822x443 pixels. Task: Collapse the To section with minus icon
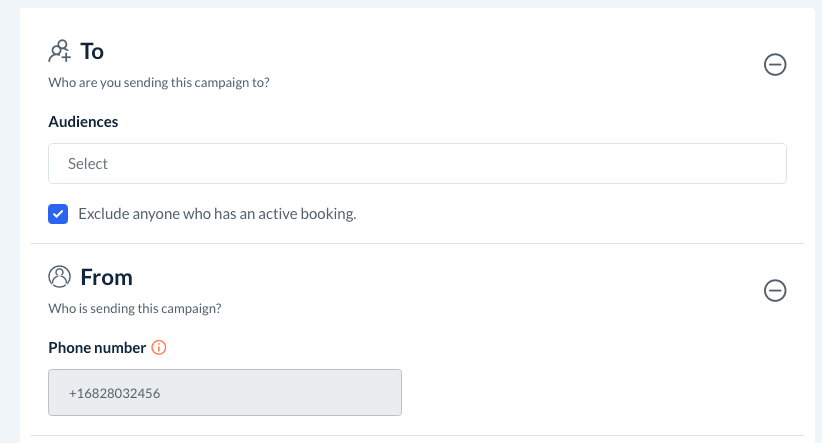[x=775, y=65]
